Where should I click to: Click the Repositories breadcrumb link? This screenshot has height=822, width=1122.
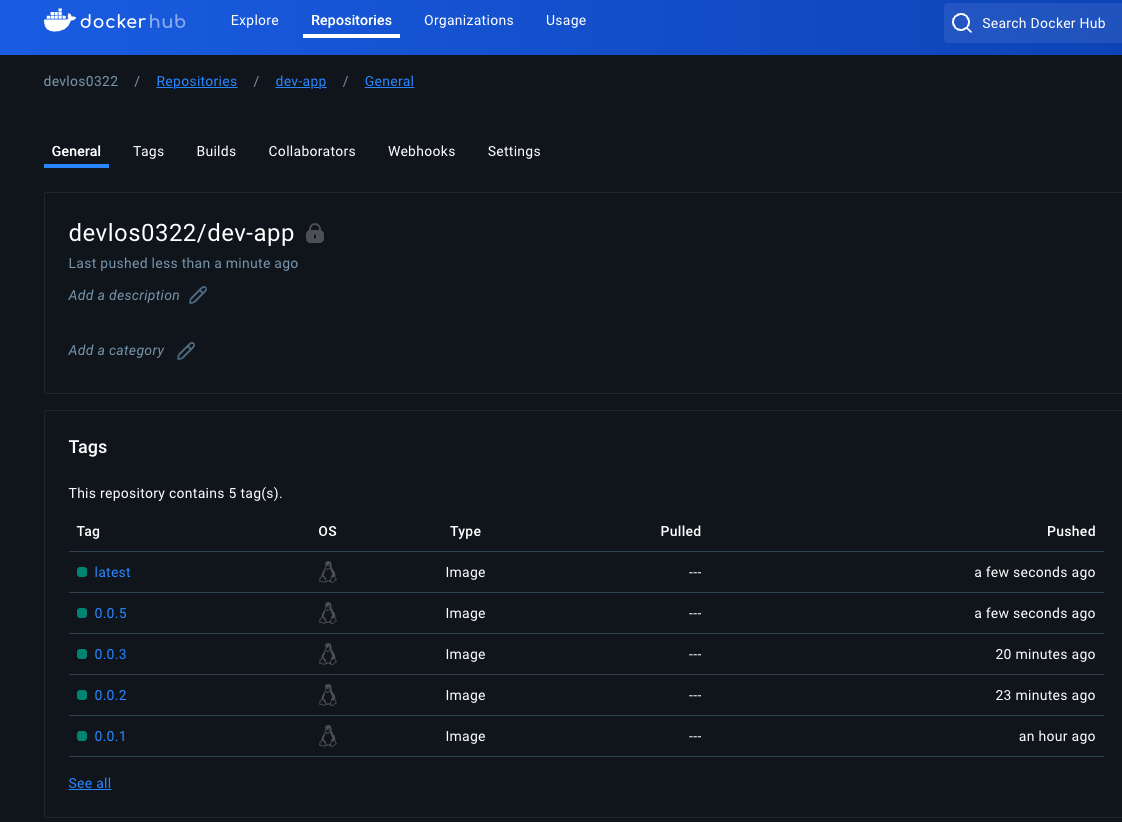(x=197, y=82)
